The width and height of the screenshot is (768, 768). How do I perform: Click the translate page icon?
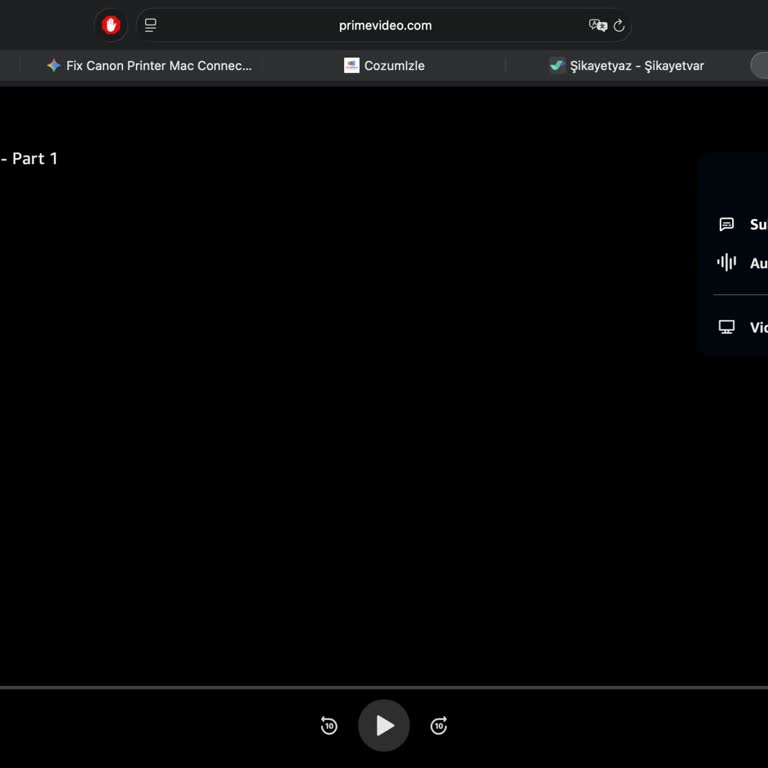click(598, 25)
